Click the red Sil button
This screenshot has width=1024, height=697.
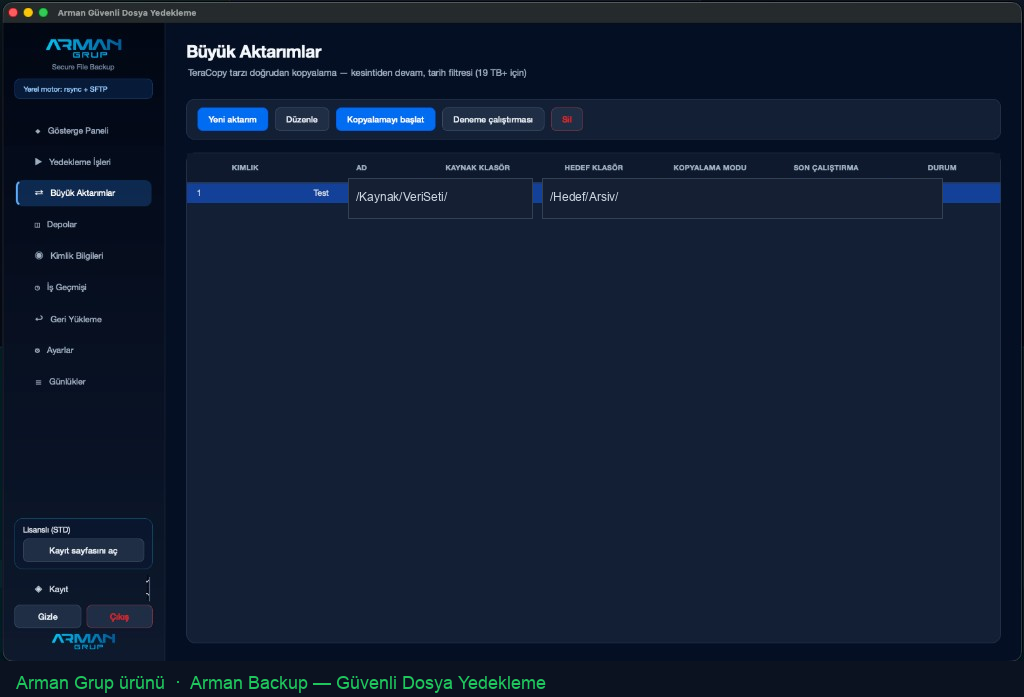click(x=567, y=120)
